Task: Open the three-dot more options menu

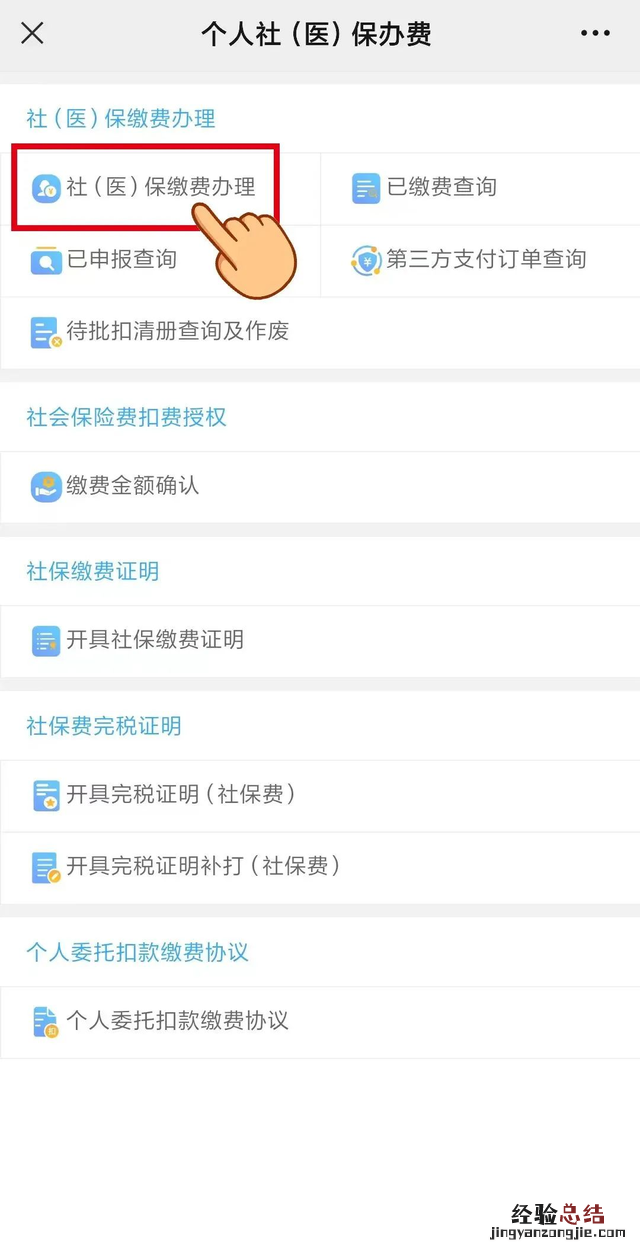Action: (595, 34)
